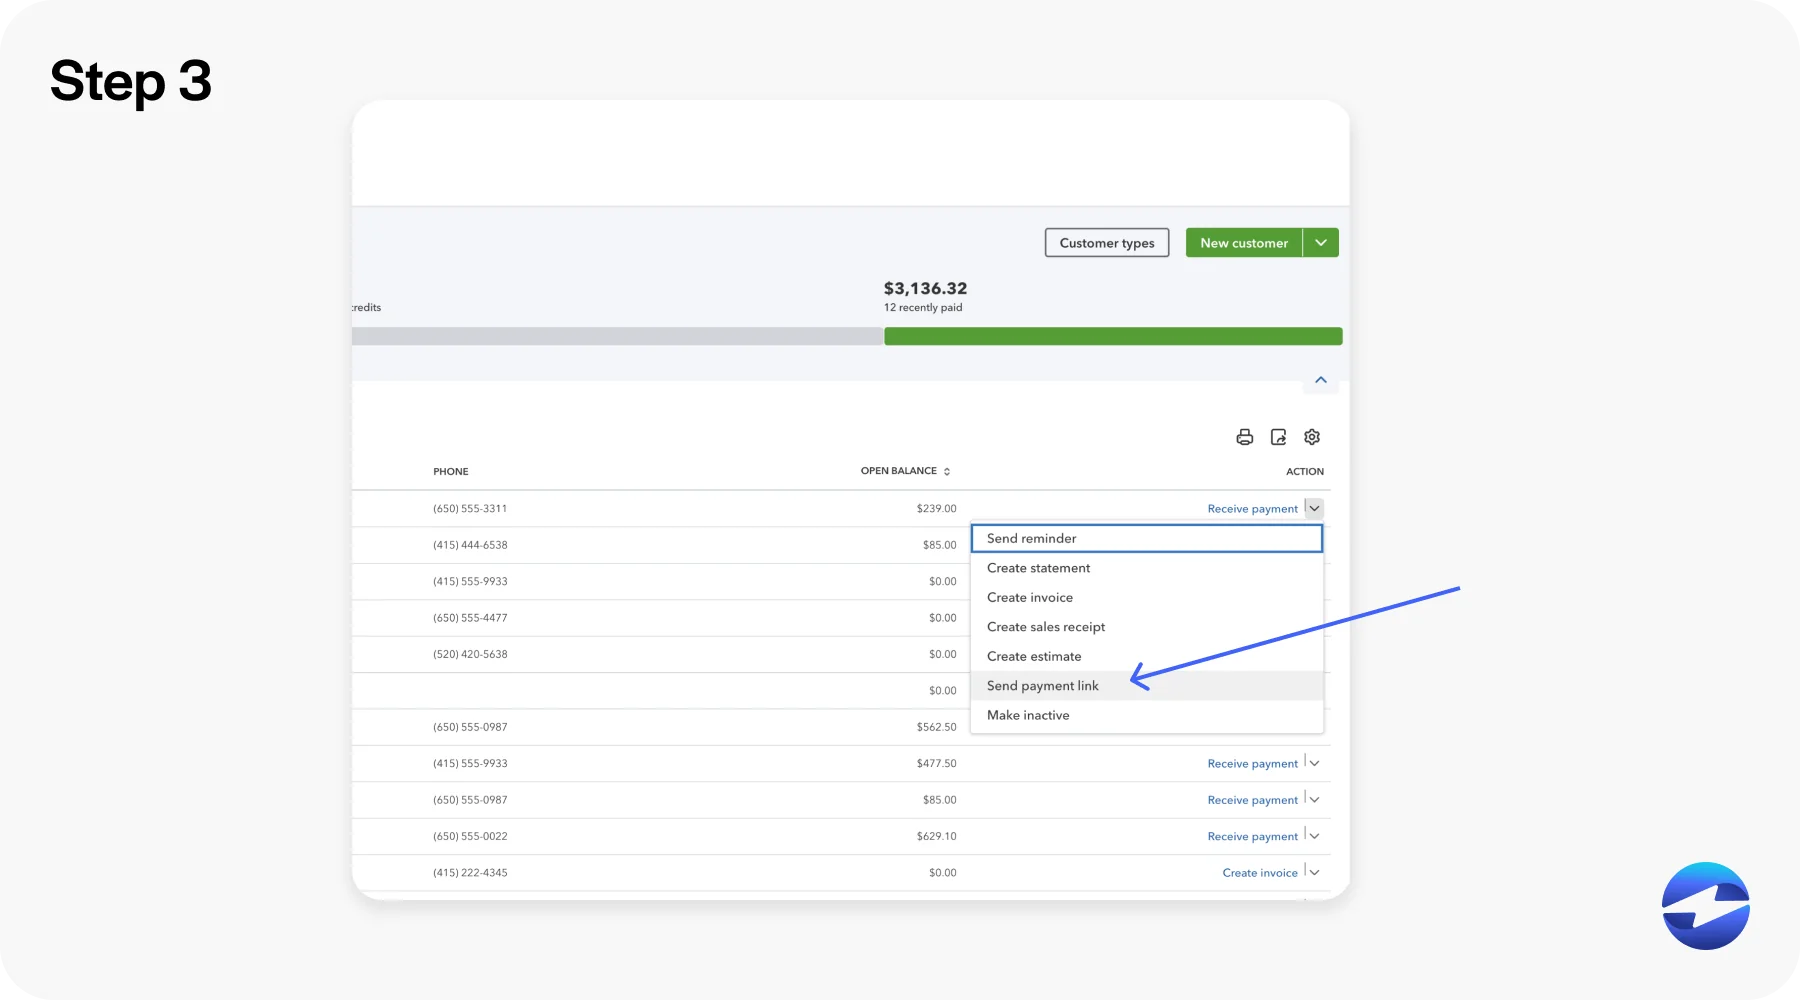Choose Create invoice menu option
The image size is (1800, 1000).
pyautogui.click(x=1147, y=597)
